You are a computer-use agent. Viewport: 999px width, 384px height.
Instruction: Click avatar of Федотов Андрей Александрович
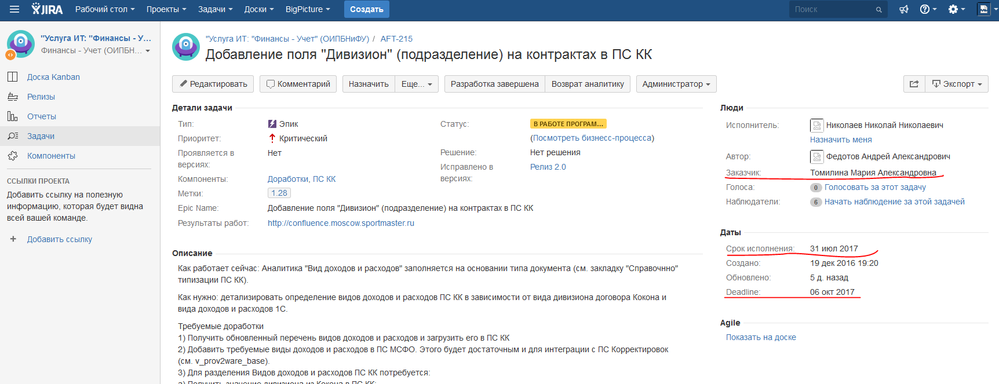(x=816, y=156)
